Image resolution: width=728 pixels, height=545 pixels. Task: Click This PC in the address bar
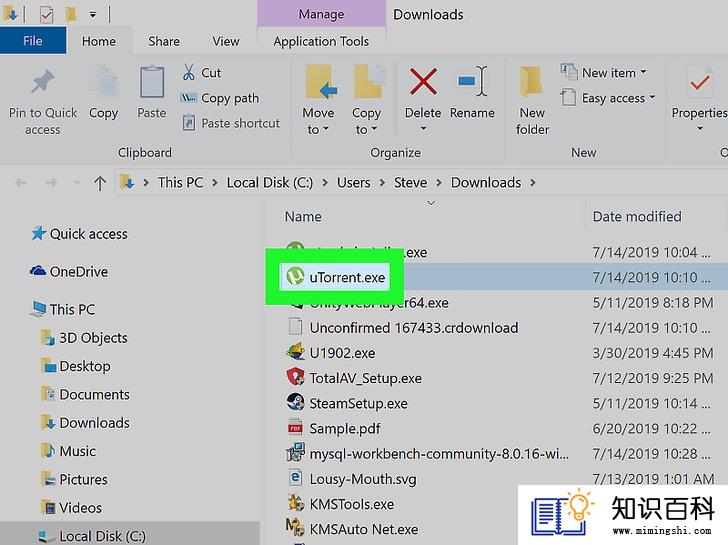click(x=180, y=182)
